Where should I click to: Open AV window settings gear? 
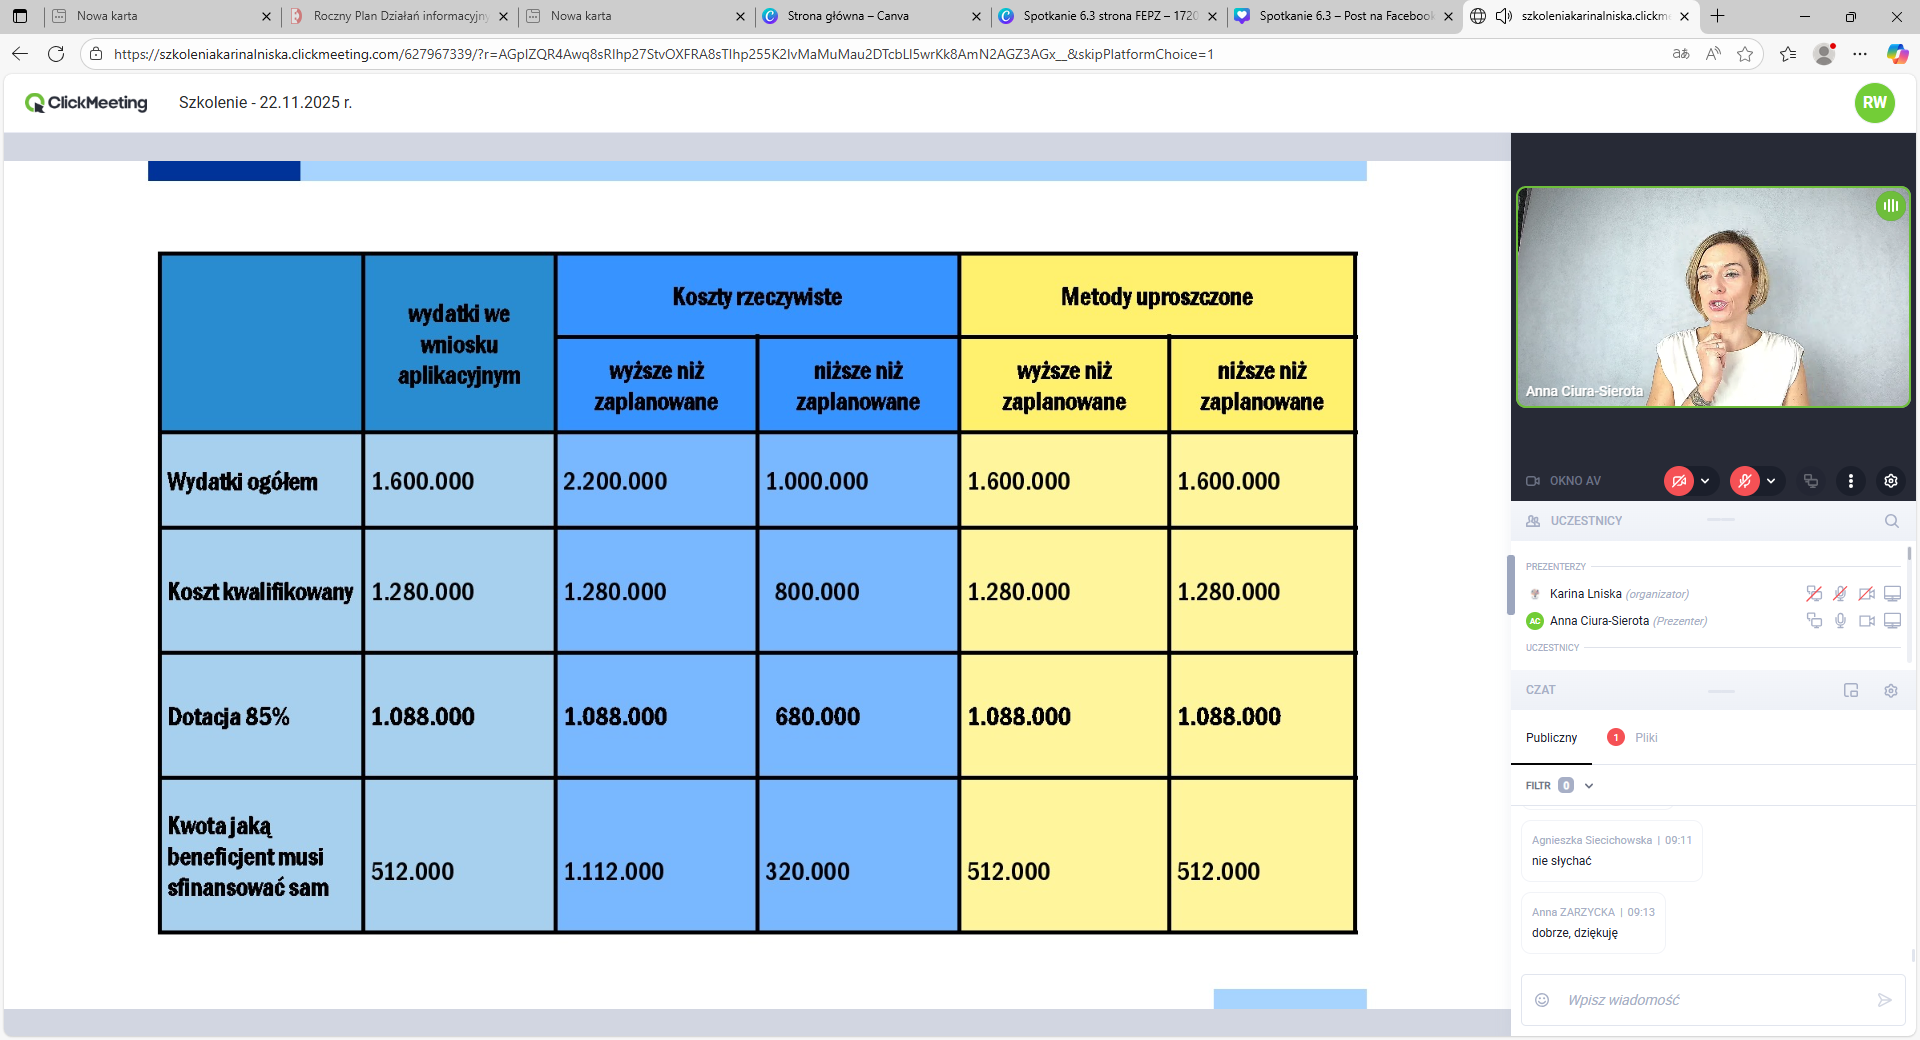(x=1890, y=481)
